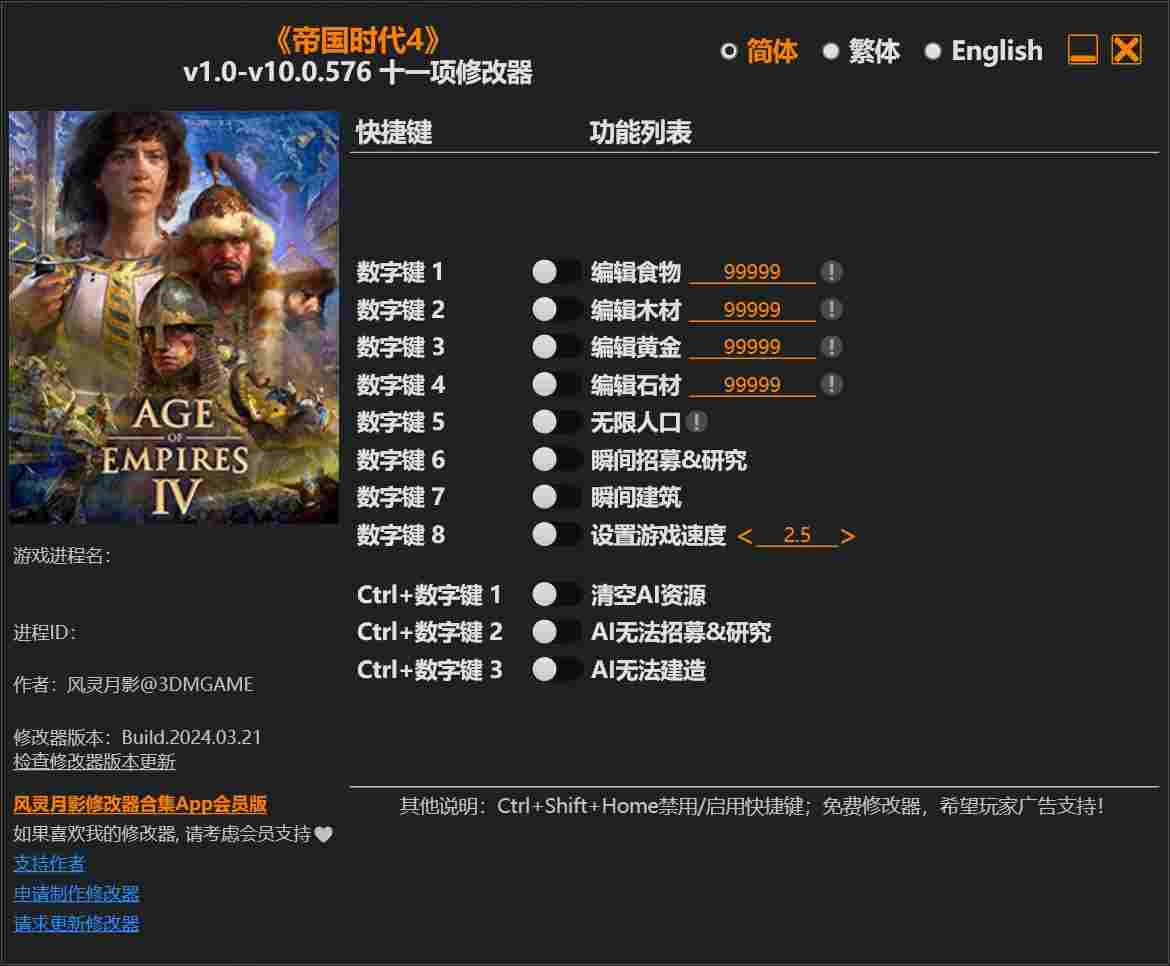Select the English language radio button
This screenshot has width=1170, height=966.
(932, 51)
